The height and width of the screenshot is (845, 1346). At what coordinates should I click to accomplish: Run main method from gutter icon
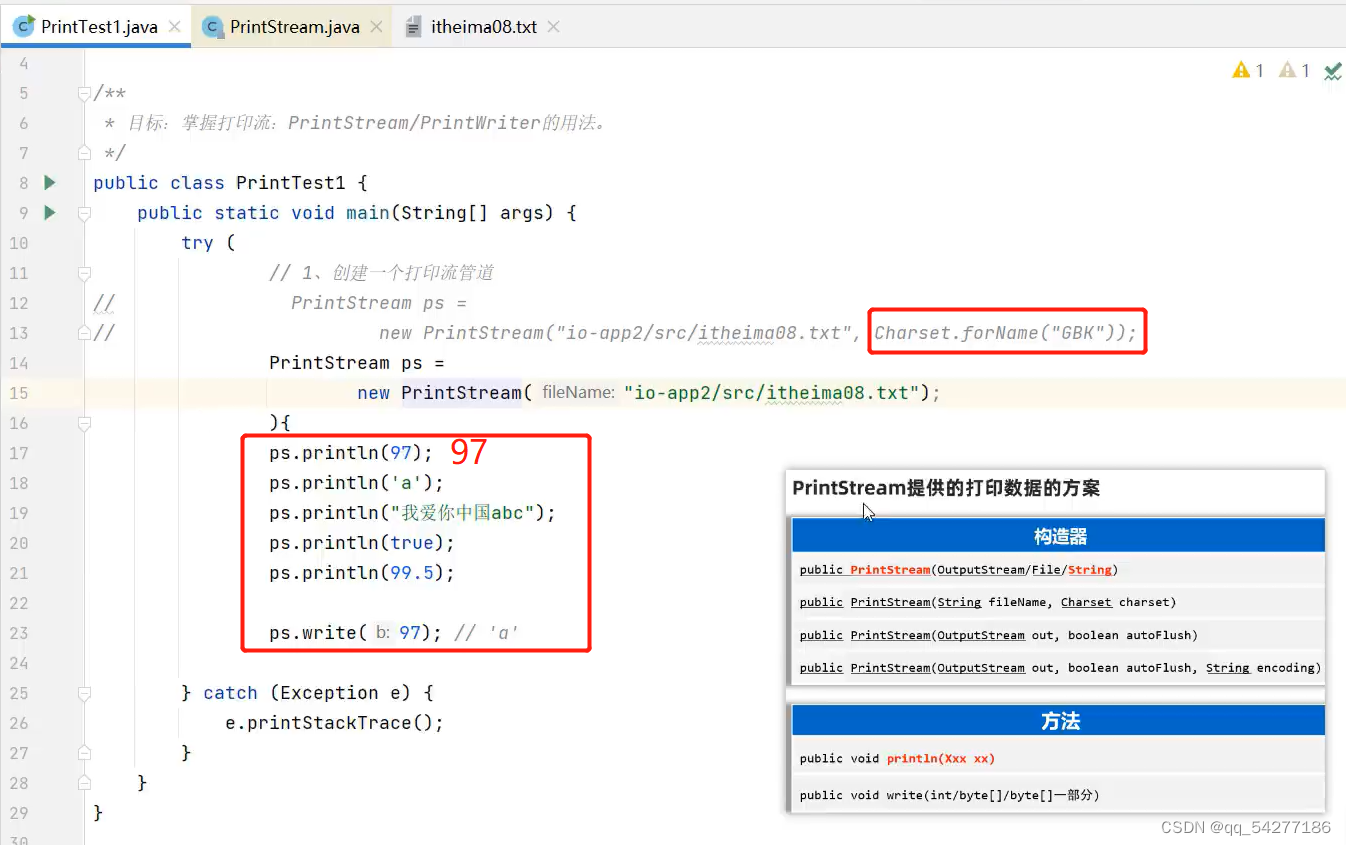coord(49,213)
